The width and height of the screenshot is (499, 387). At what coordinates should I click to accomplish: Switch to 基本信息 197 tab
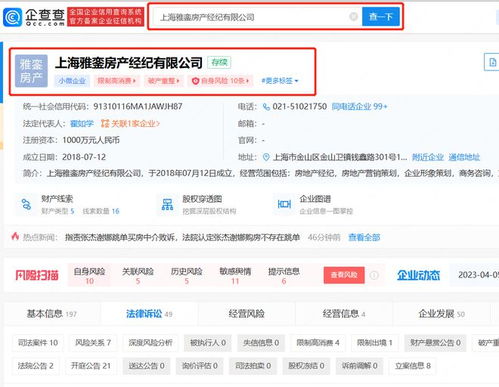pyautogui.click(x=52, y=314)
